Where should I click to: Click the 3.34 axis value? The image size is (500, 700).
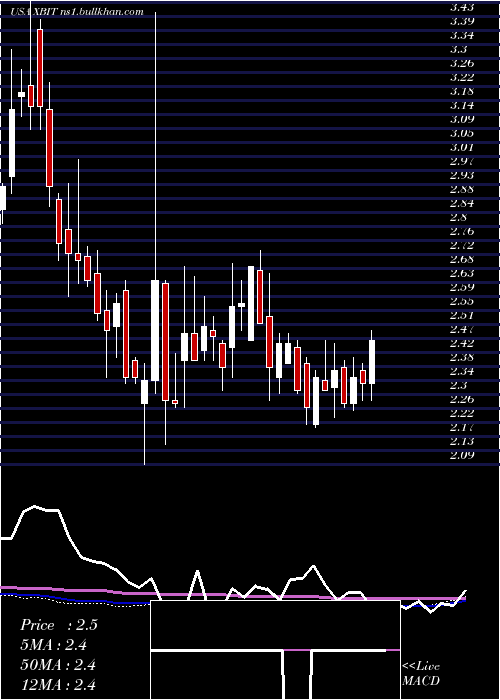[462, 35]
